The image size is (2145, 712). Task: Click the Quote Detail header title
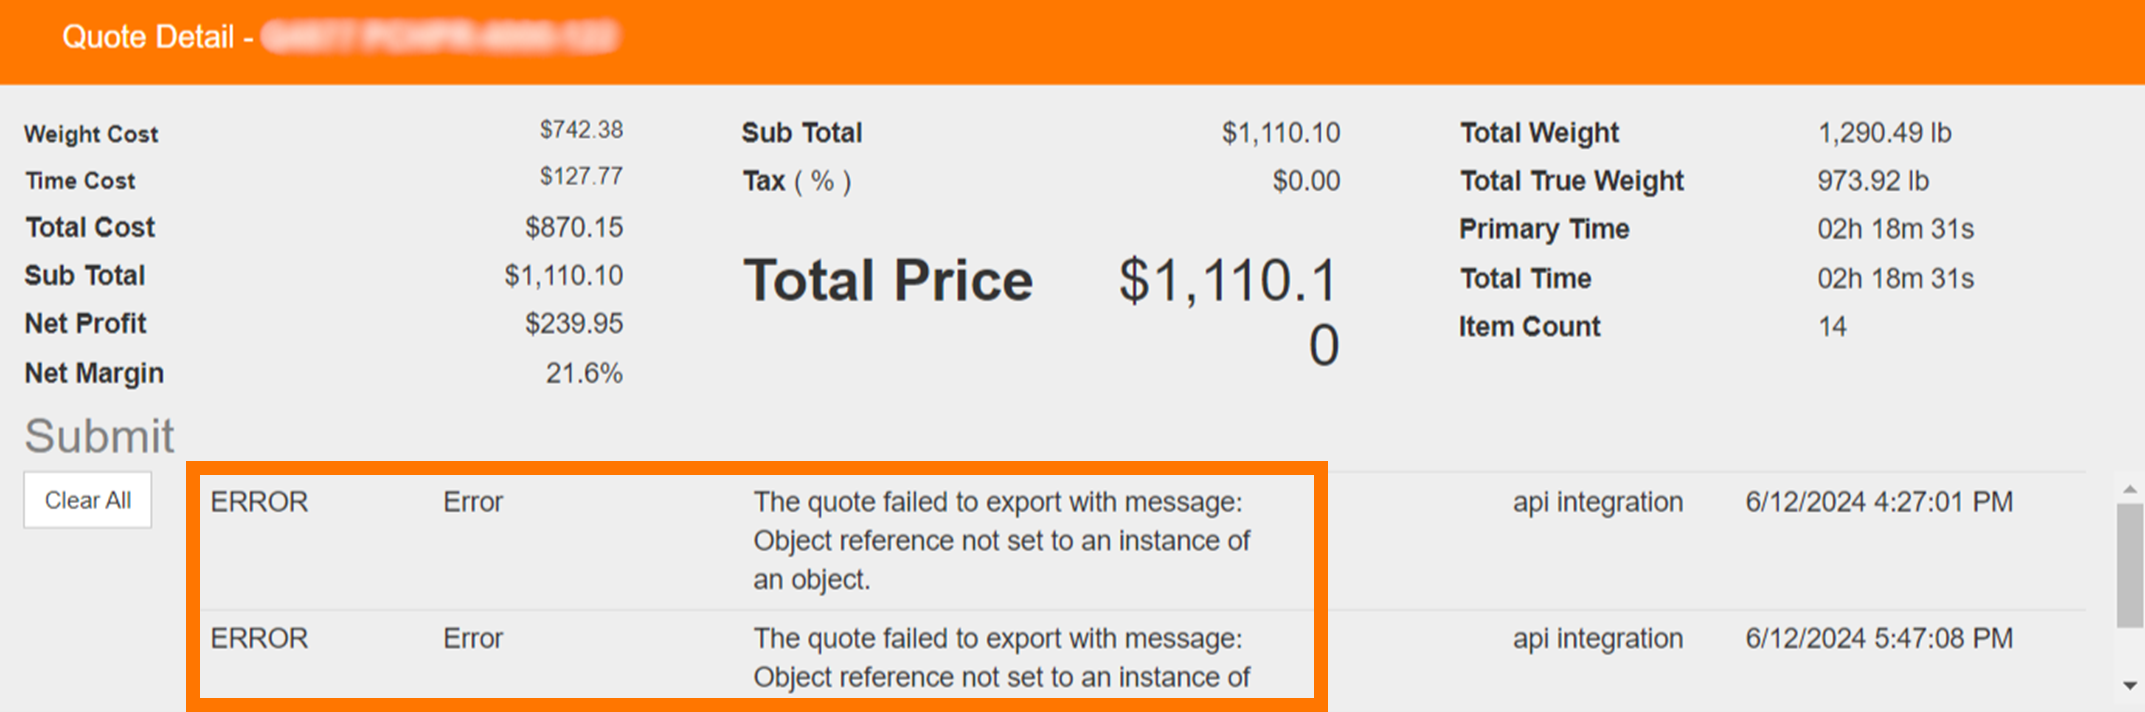148,37
